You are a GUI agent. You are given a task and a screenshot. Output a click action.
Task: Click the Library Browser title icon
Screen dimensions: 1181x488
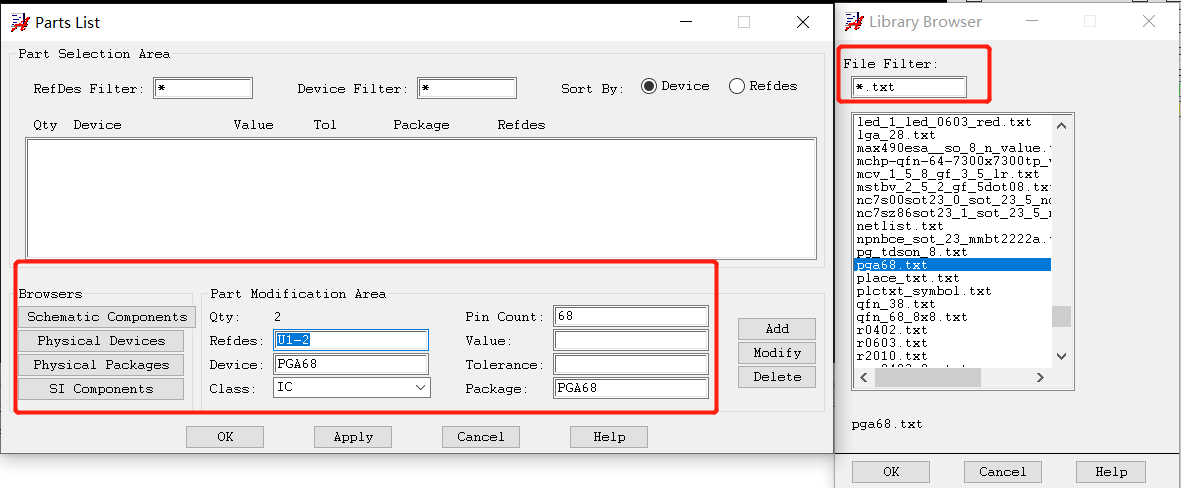tap(853, 21)
